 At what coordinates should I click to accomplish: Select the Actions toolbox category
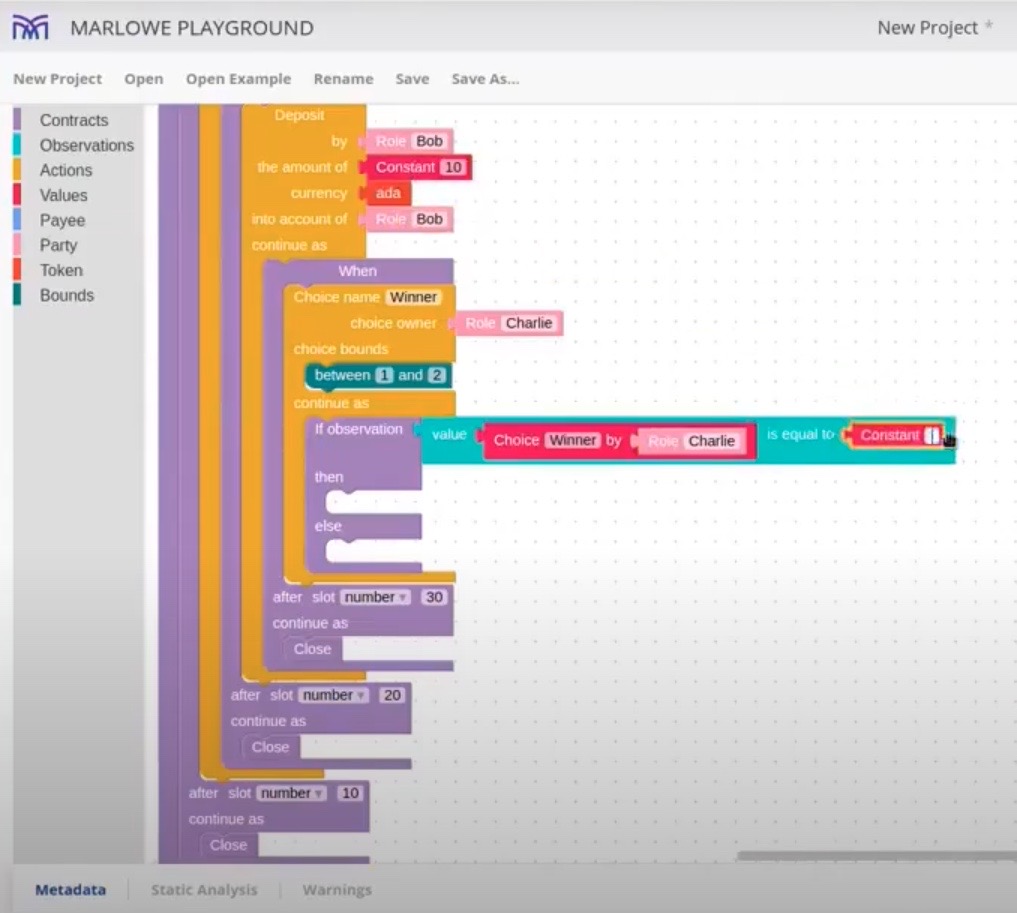[66, 170]
